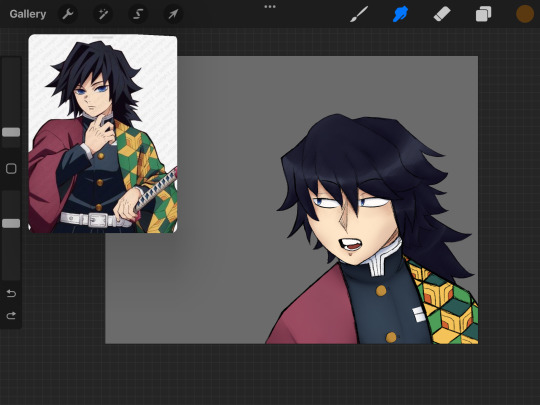Image resolution: width=540 pixels, height=405 pixels.
Task: Select the Eraser tool
Action: coord(442,14)
